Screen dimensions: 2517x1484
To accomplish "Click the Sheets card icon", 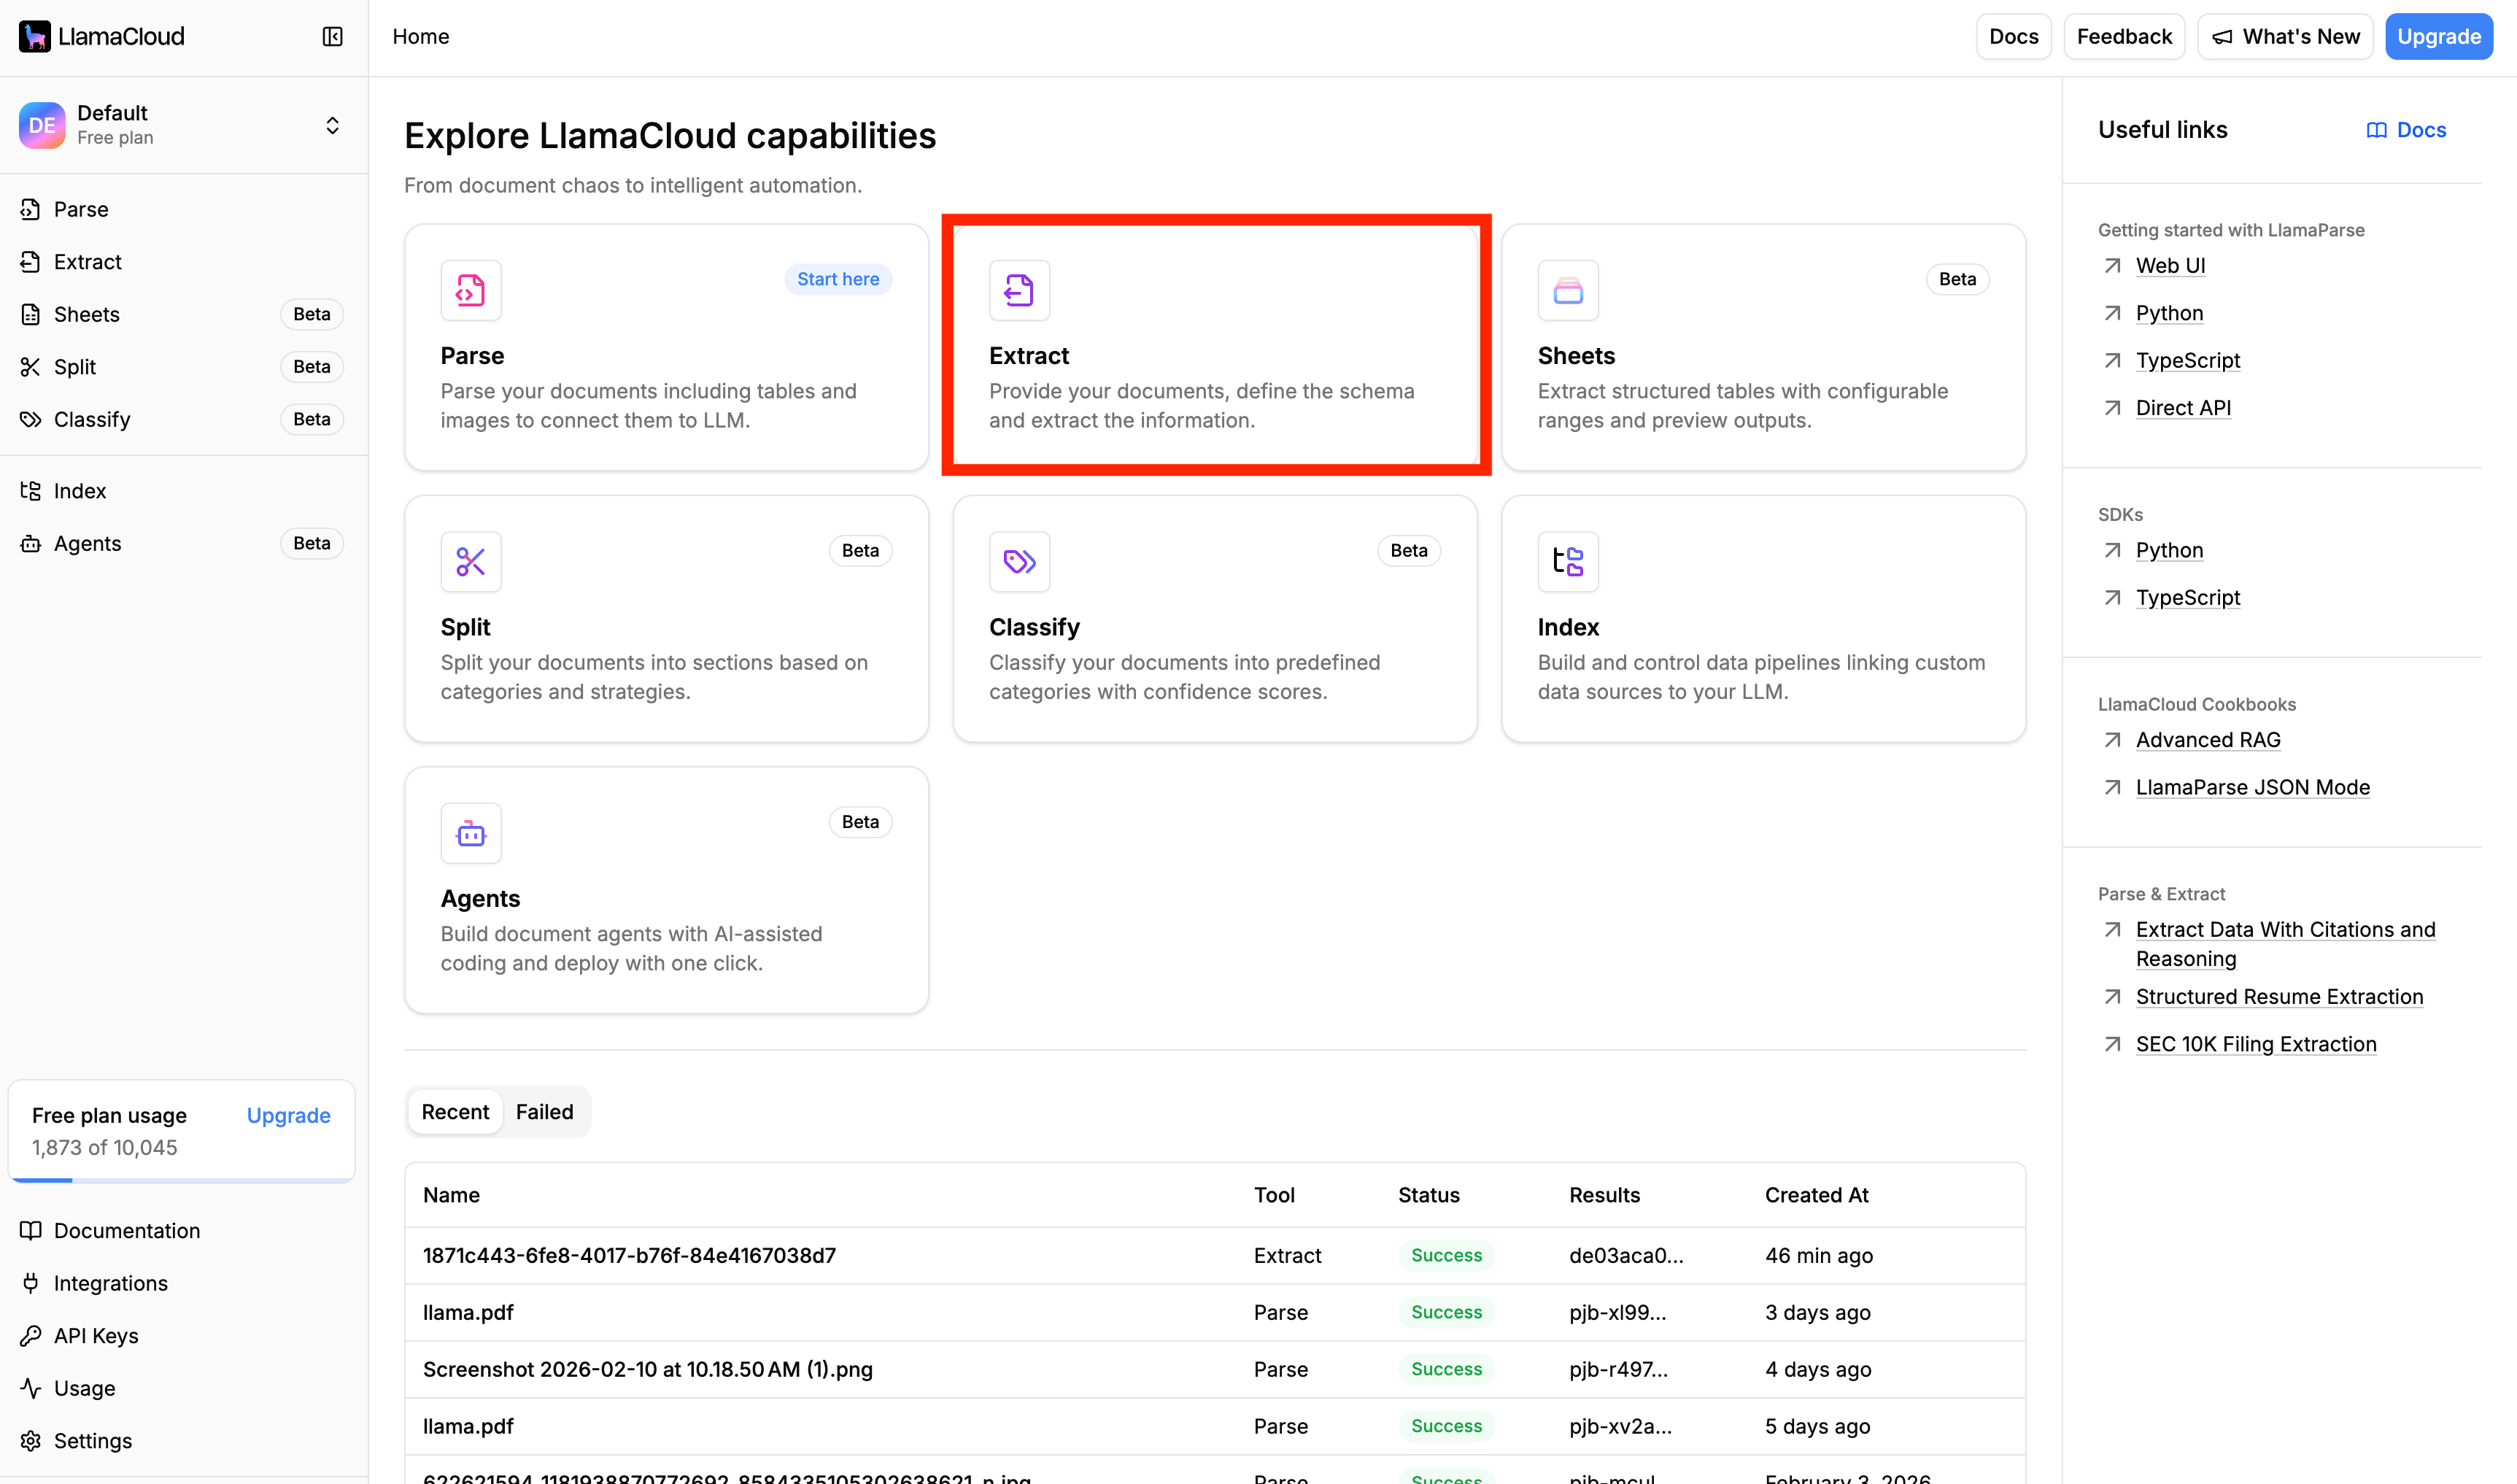I will point(1568,290).
